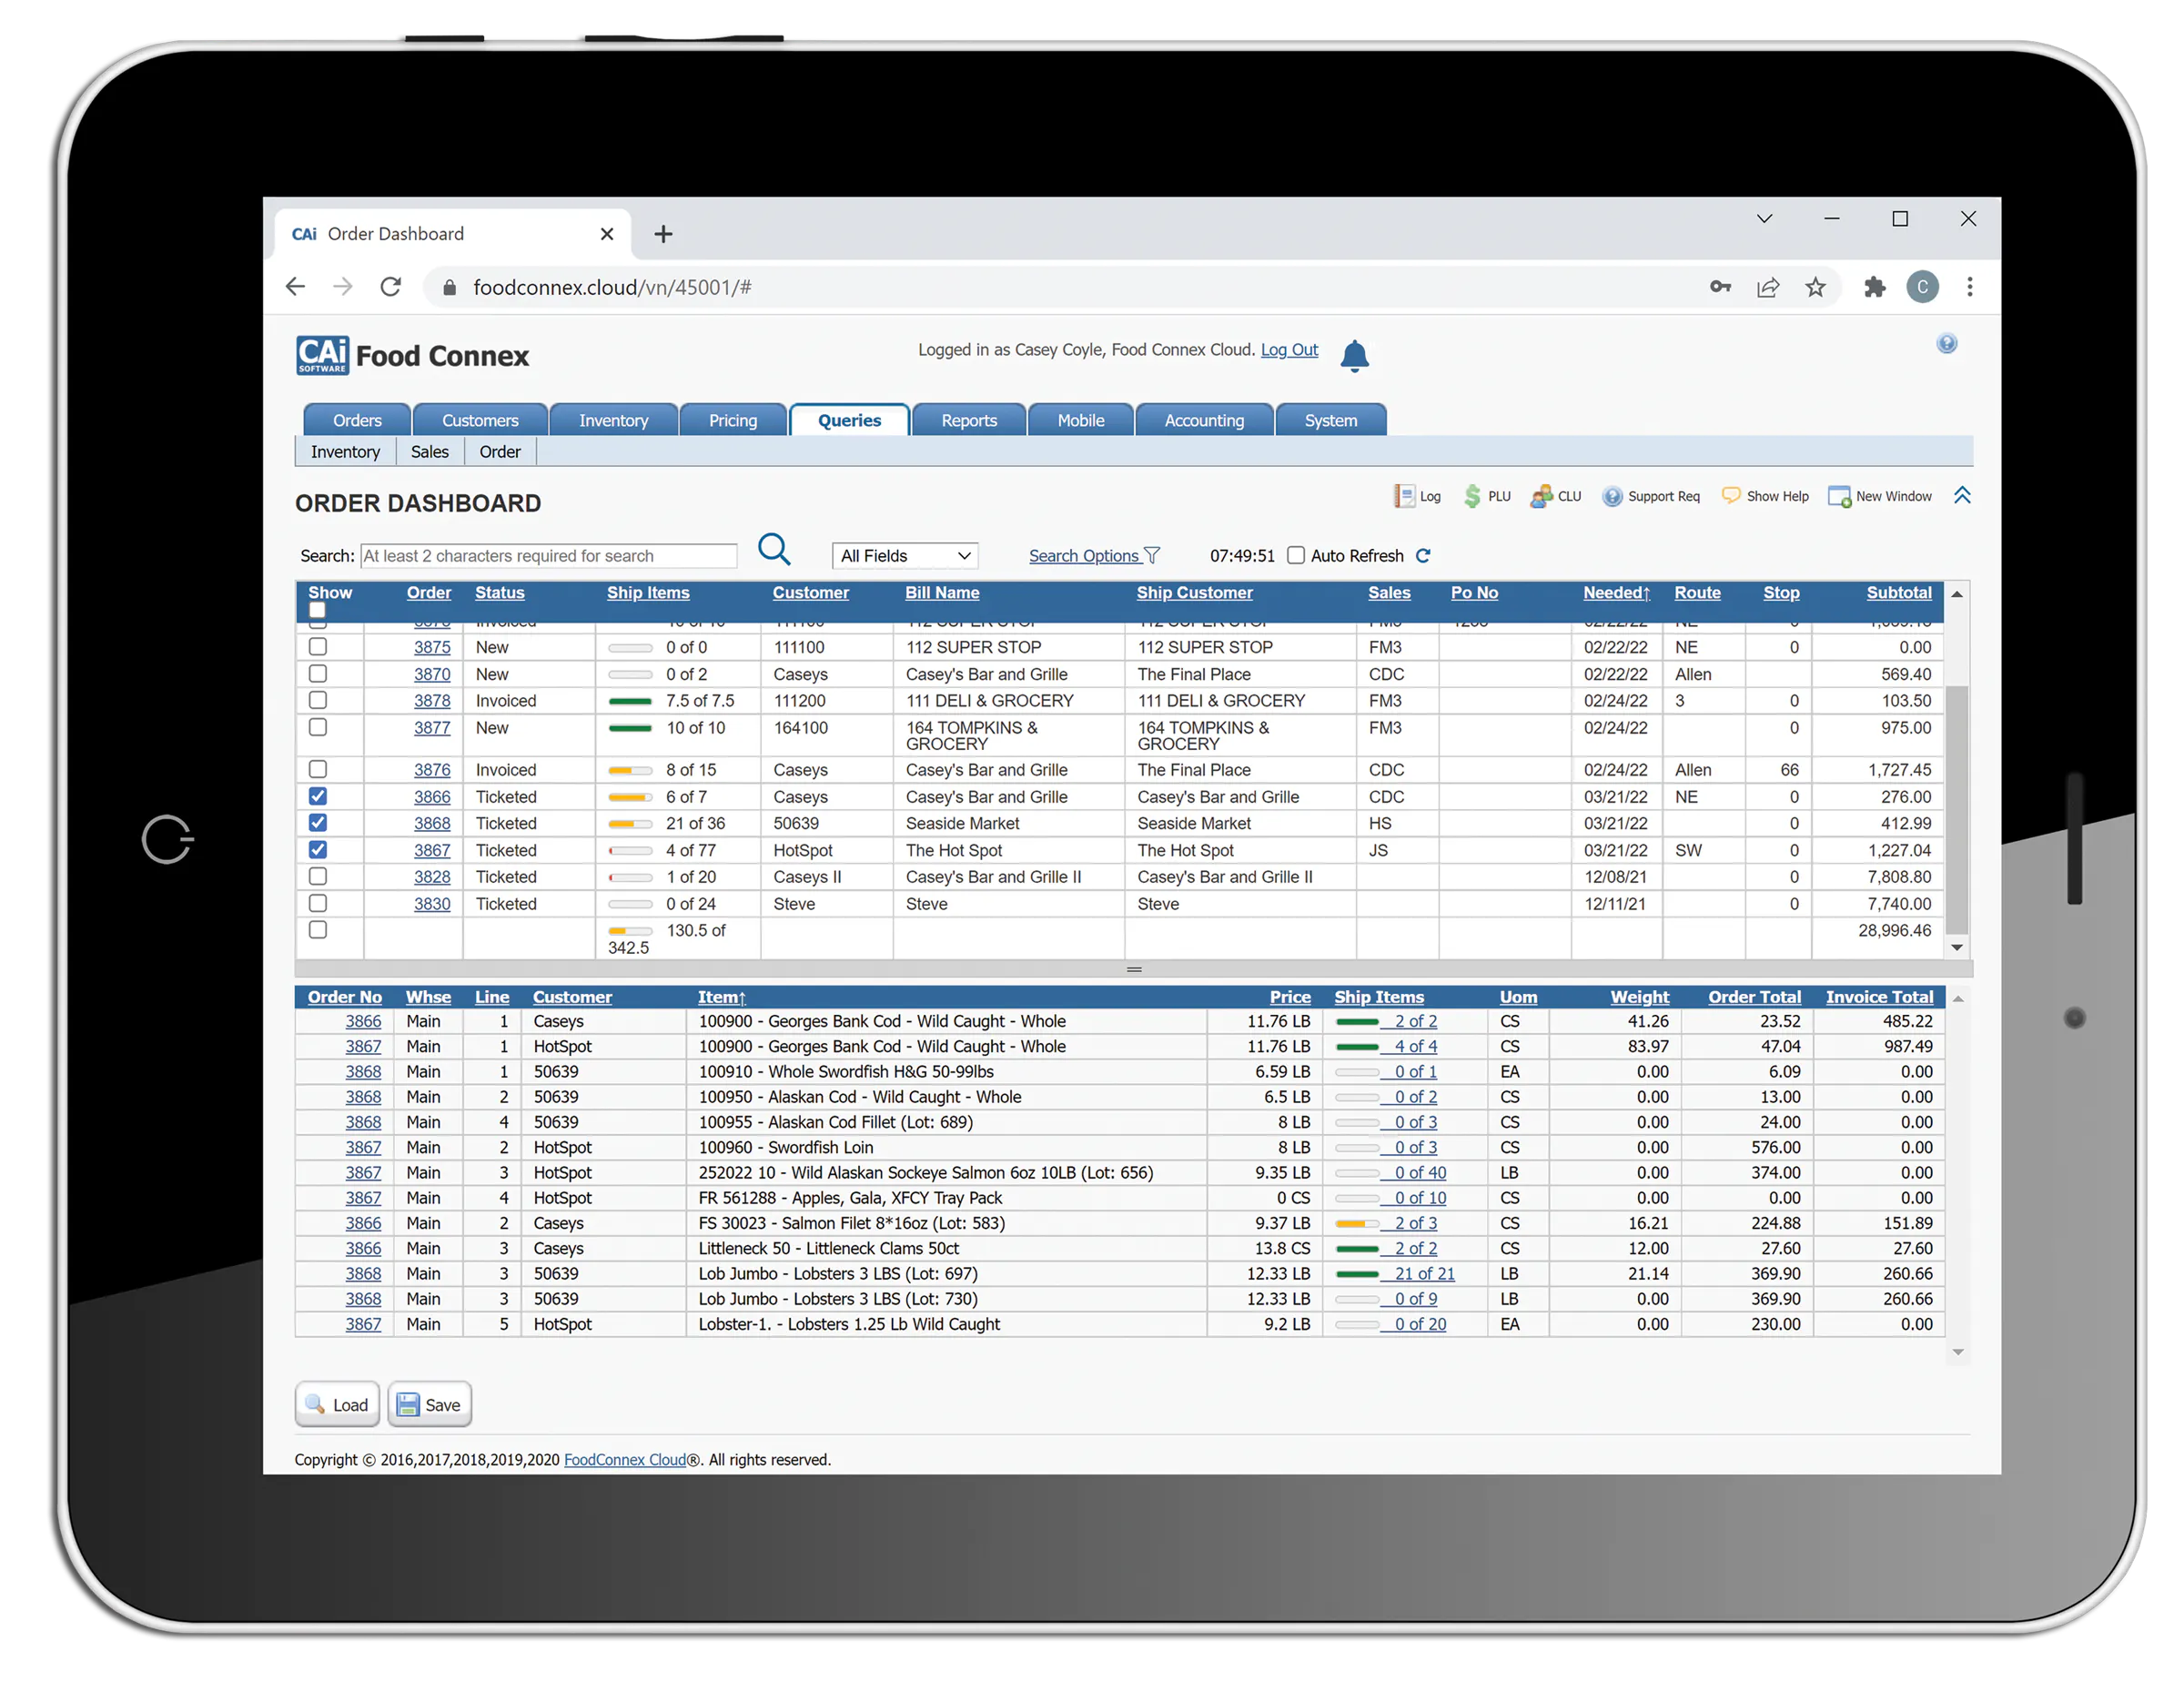Switch to the Reports tab

click(x=968, y=421)
